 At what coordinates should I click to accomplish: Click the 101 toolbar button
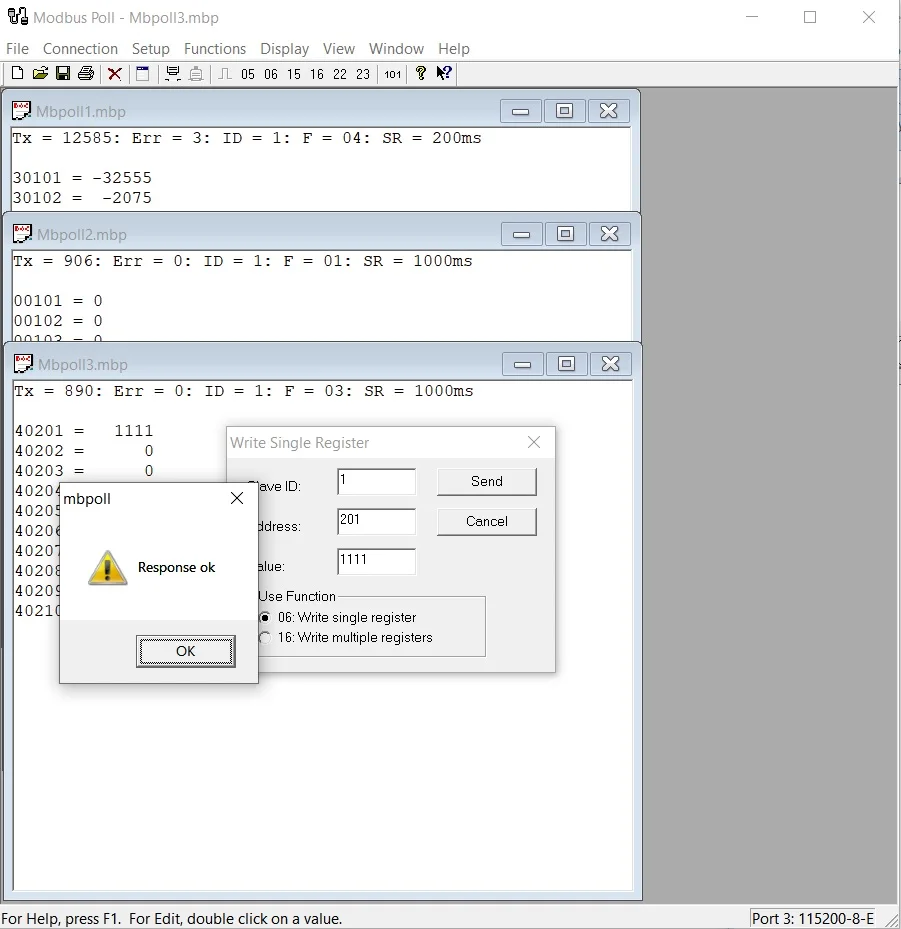[393, 74]
